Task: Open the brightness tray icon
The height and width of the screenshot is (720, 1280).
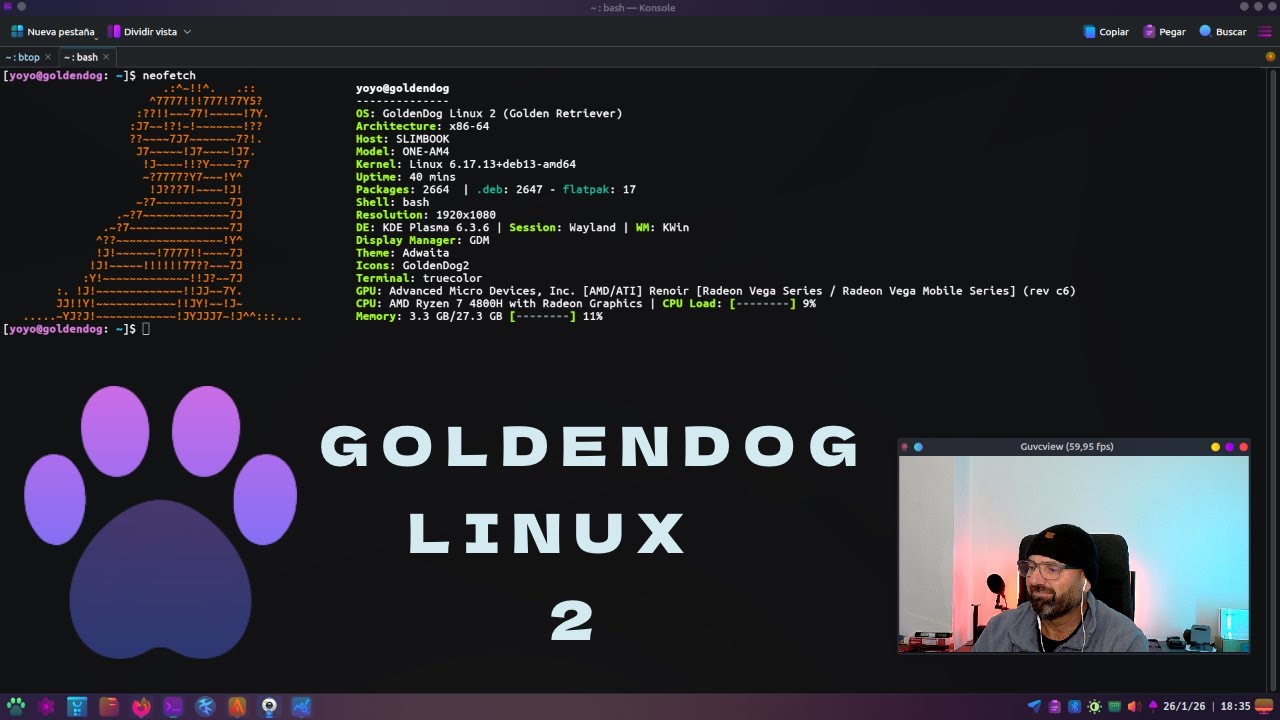Action: tap(1095, 706)
